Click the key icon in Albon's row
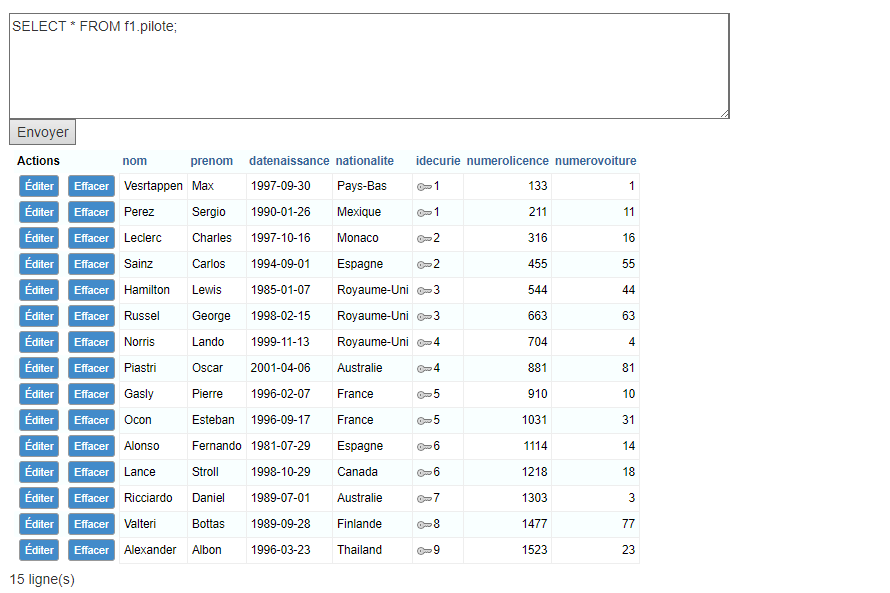890x593 pixels. tap(424, 551)
